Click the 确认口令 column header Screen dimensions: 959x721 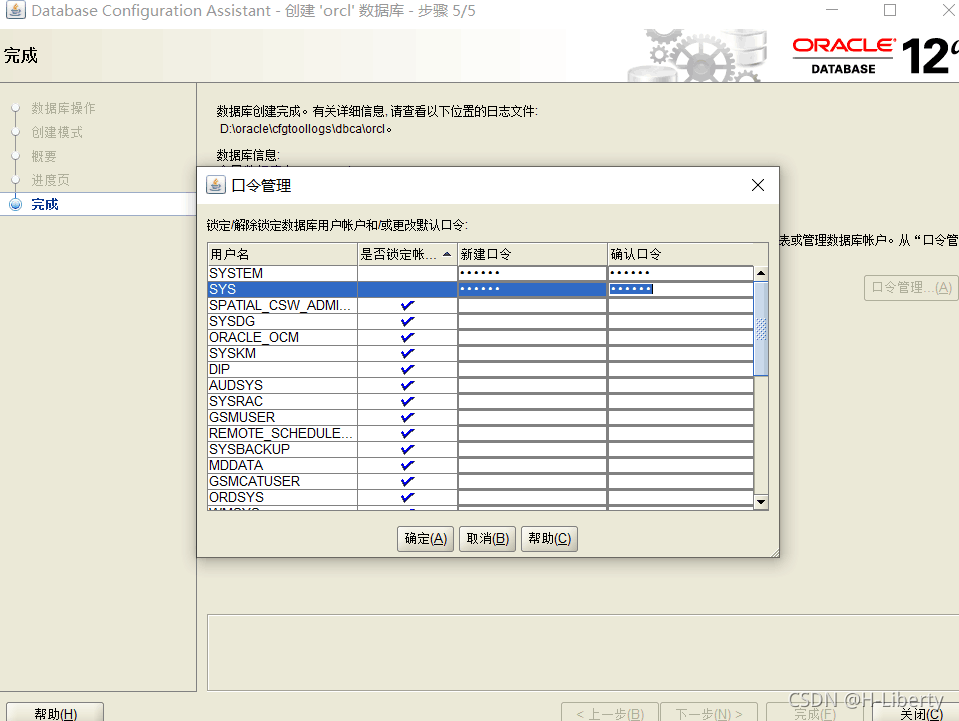[687, 254]
